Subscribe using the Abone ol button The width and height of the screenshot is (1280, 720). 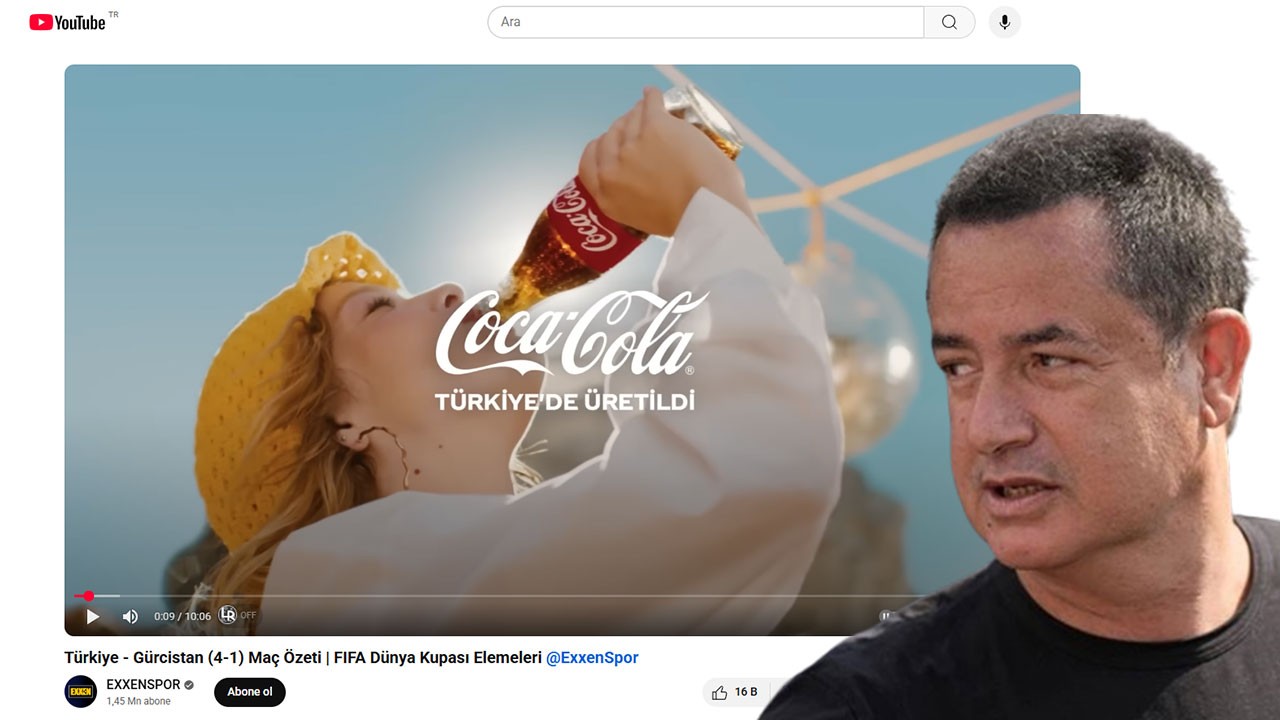[248, 692]
